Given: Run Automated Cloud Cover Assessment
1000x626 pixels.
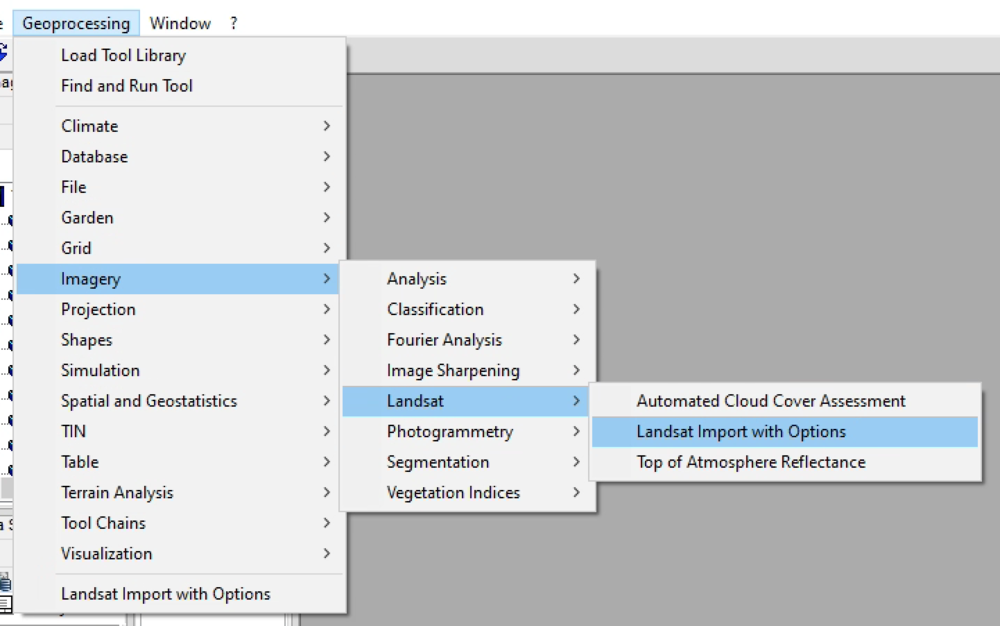Looking at the screenshot, I should 771,401.
